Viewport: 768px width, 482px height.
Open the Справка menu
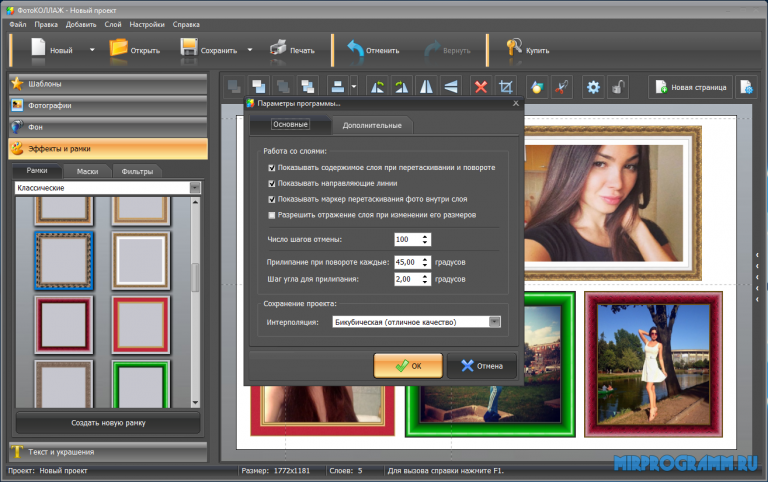(x=186, y=24)
